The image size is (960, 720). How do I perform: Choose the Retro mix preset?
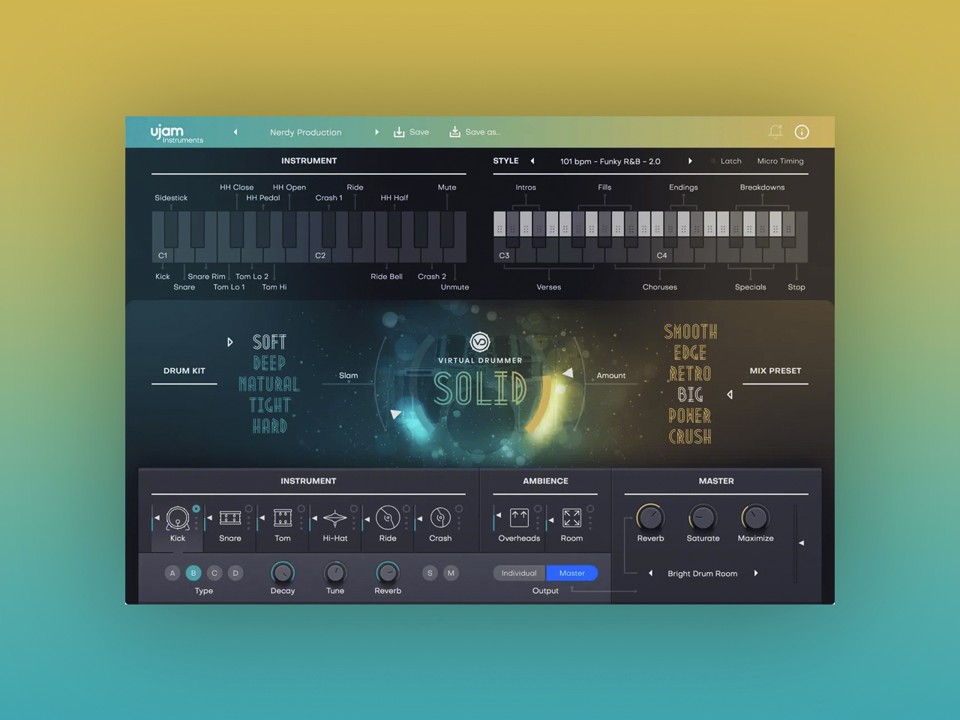tap(691, 373)
